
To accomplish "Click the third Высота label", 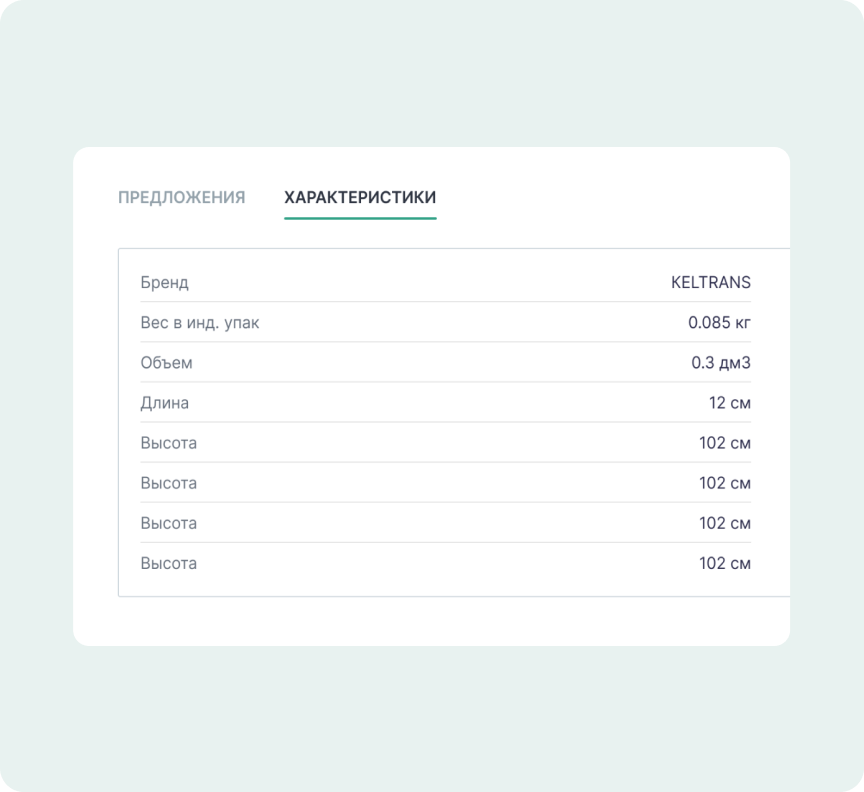I will (x=169, y=523).
